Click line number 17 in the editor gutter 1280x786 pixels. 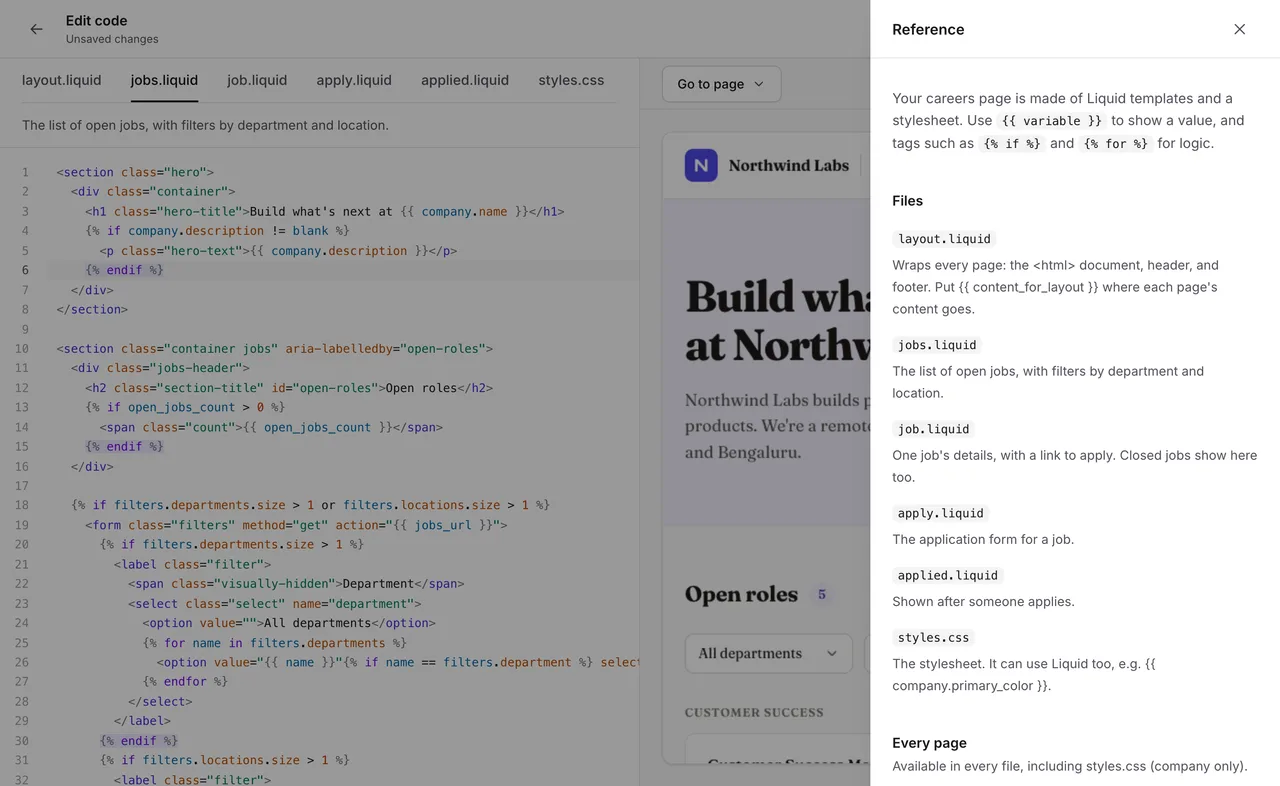click(x=22, y=486)
